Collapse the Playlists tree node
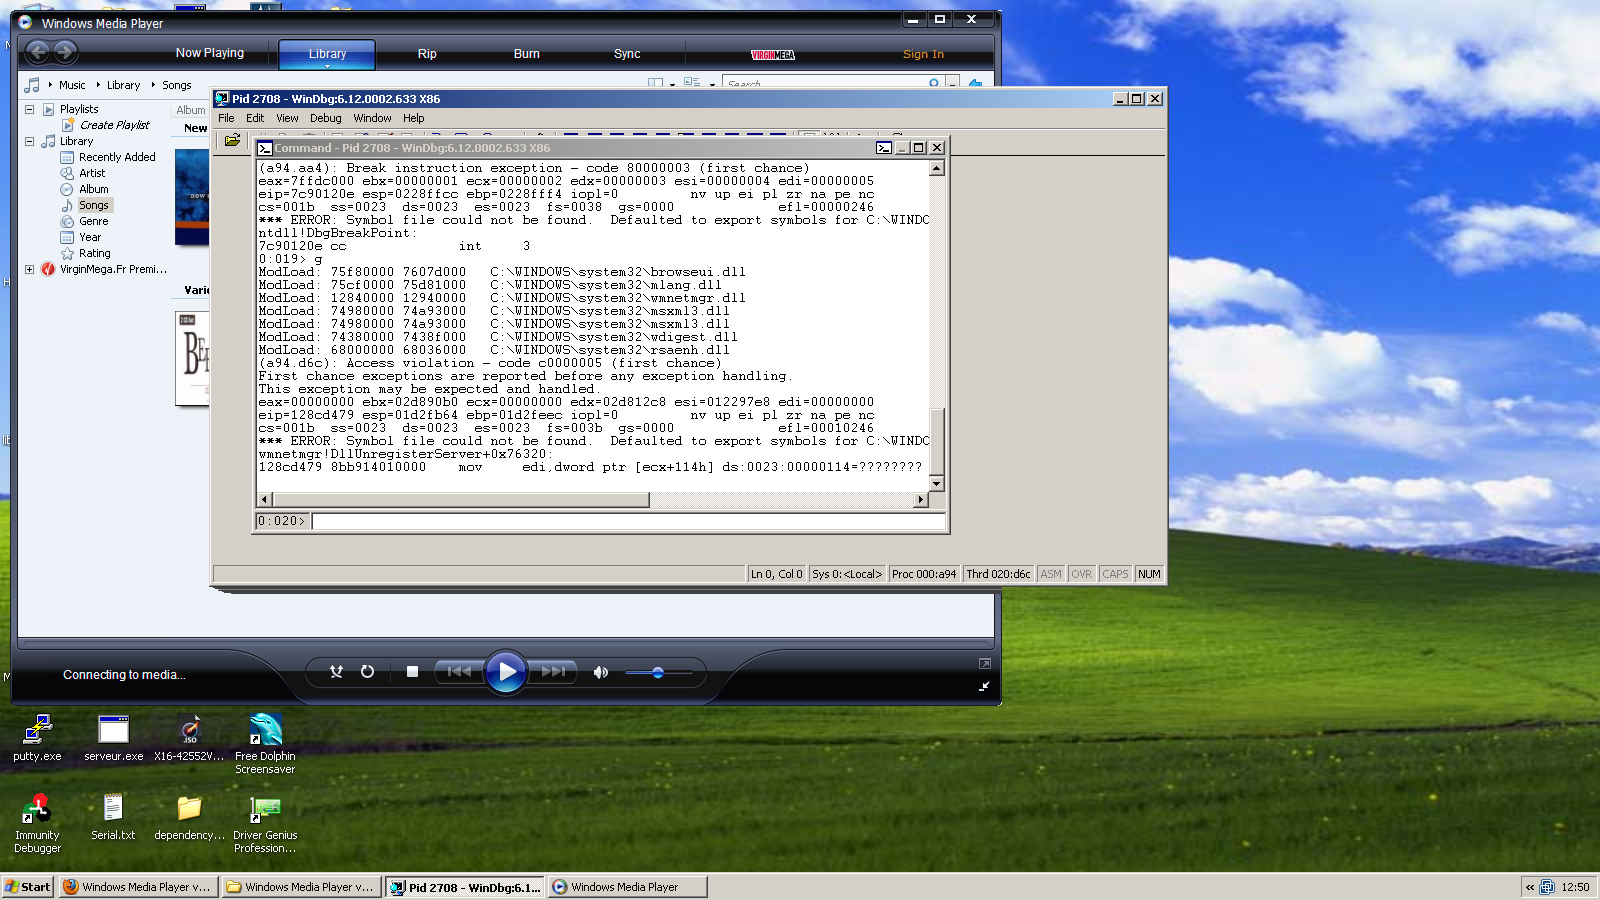1600x900 pixels. [30, 109]
